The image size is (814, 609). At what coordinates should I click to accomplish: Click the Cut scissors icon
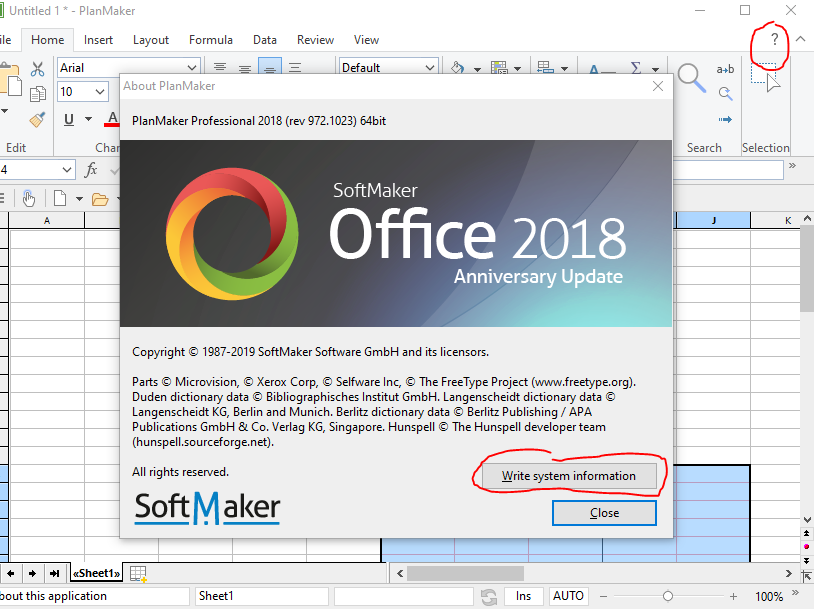[38, 69]
